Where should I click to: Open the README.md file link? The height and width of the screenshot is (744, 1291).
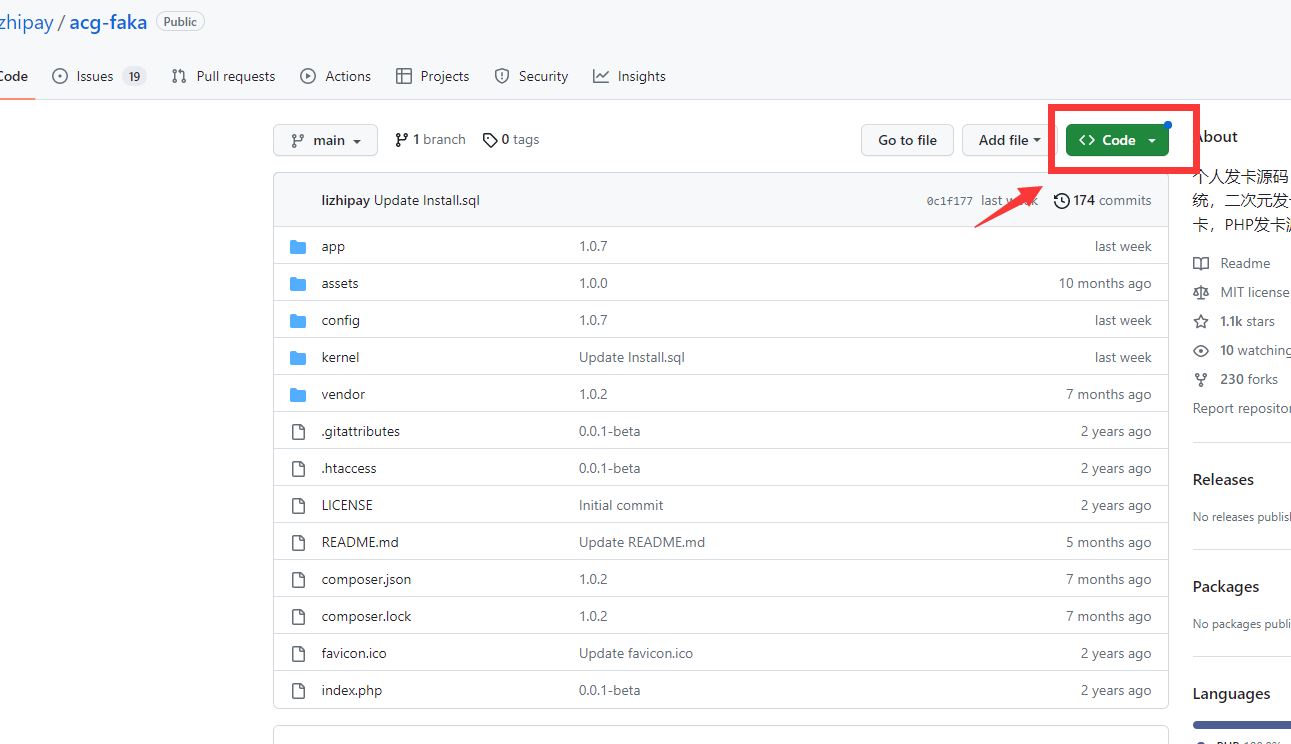point(360,543)
